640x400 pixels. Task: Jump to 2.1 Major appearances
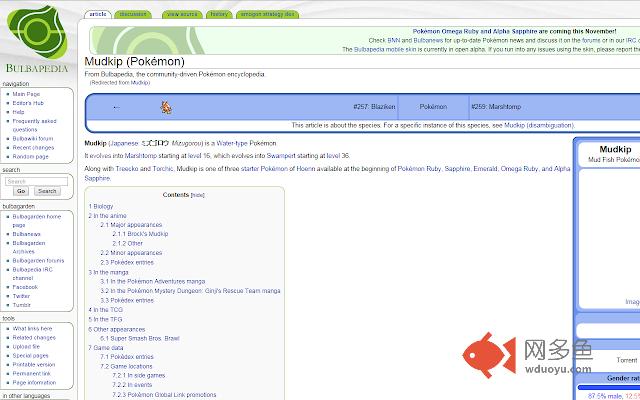[x=131, y=225]
